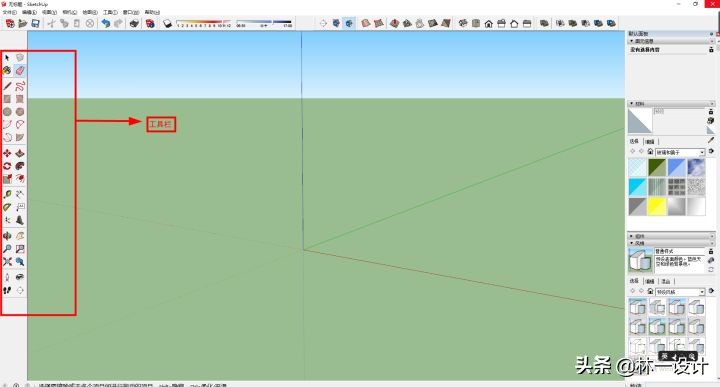Select the Paint Bucket tool
720x387 pixels.
pos(7,70)
